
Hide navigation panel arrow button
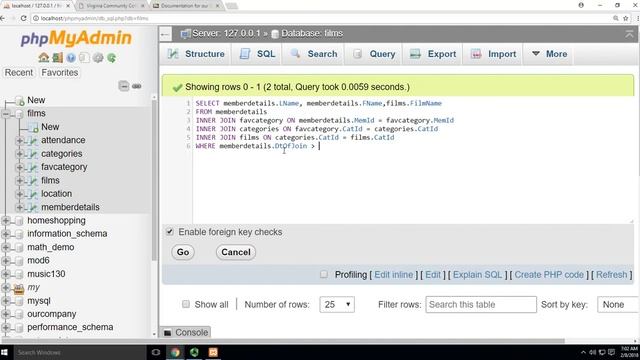click(x=165, y=34)
